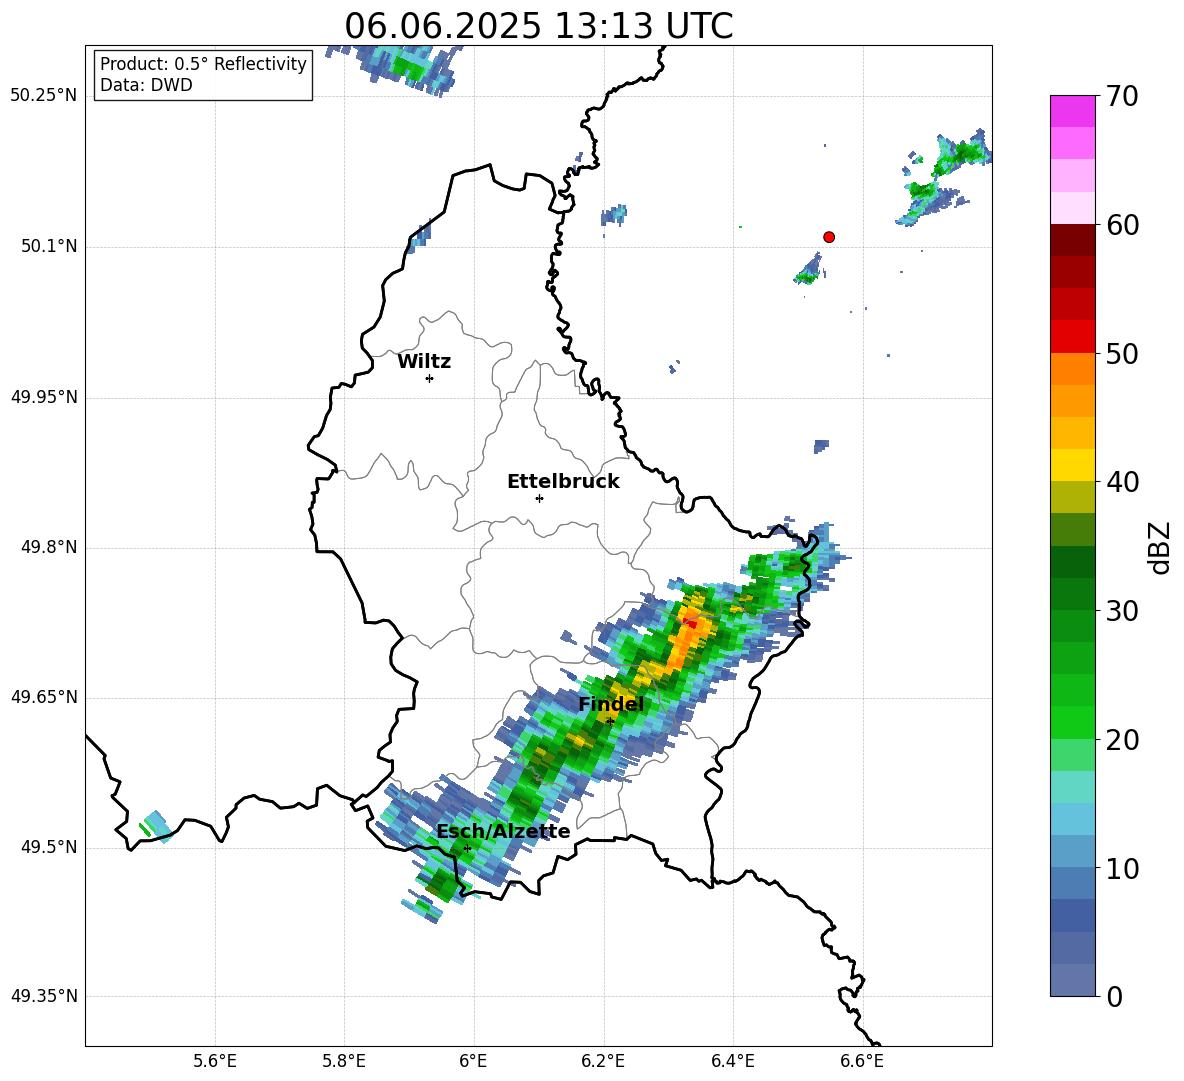Click the 50.25°N latitude label
Screen dimensions: 1184x1081
[44, 96]
